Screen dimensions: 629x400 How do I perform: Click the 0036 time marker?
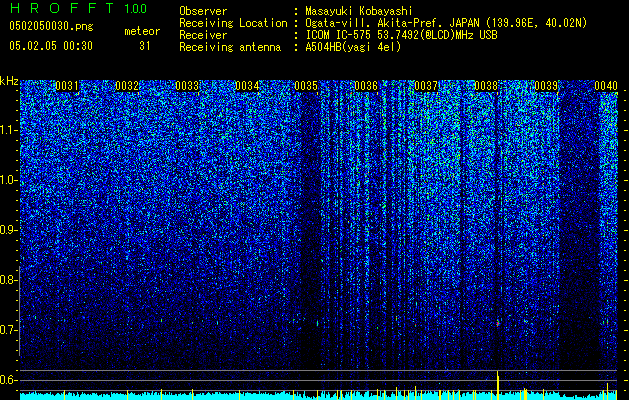[x=366, y=86]
